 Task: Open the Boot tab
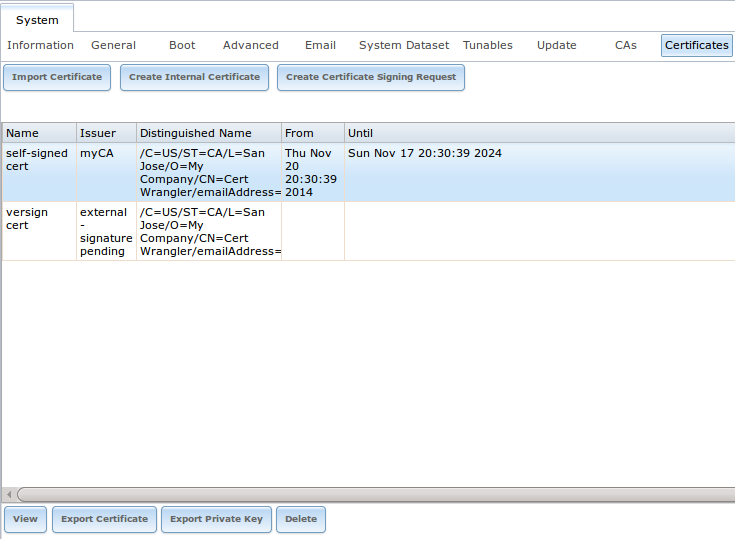[182, 45]
